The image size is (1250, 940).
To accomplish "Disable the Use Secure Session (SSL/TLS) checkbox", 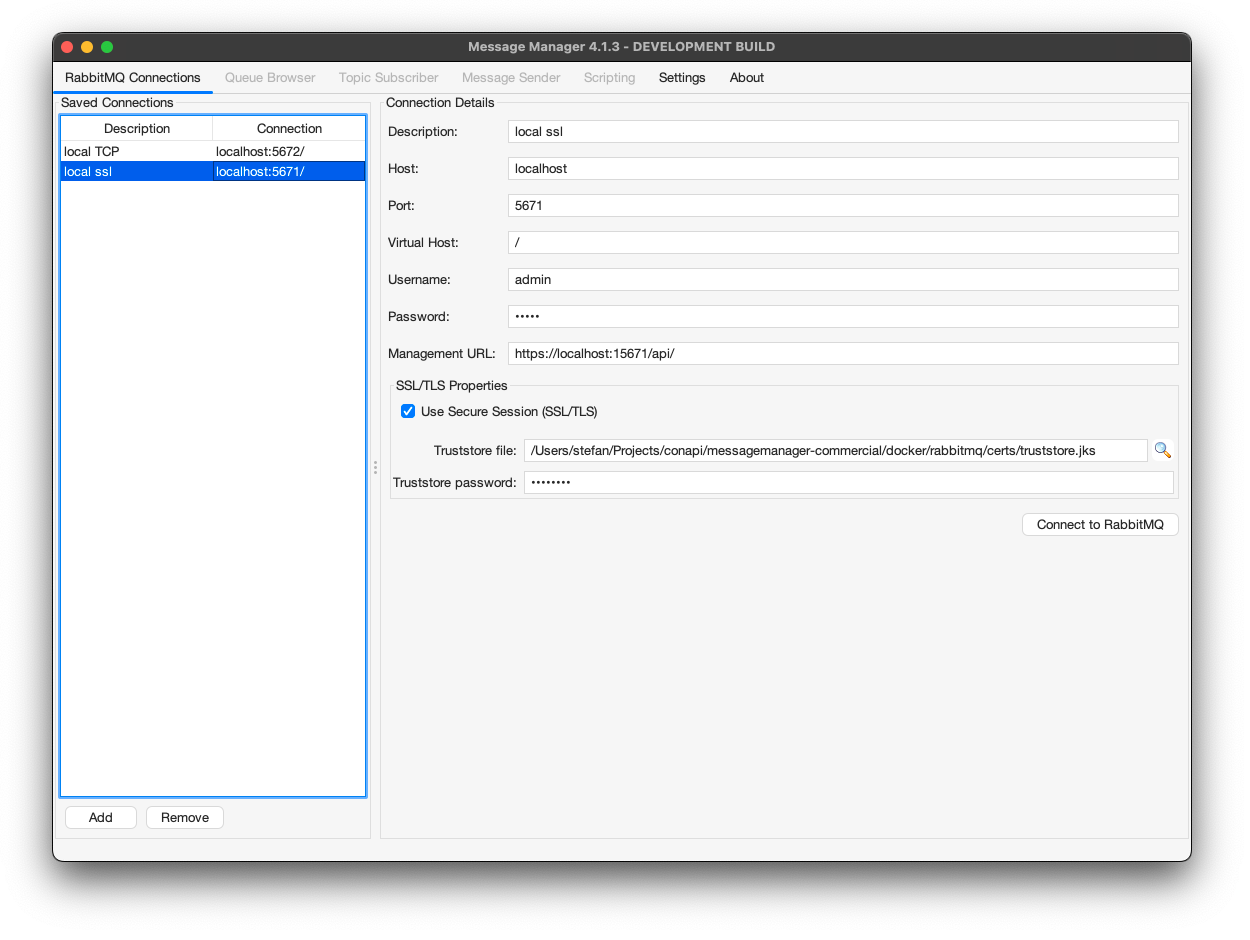I will point(408,411).
